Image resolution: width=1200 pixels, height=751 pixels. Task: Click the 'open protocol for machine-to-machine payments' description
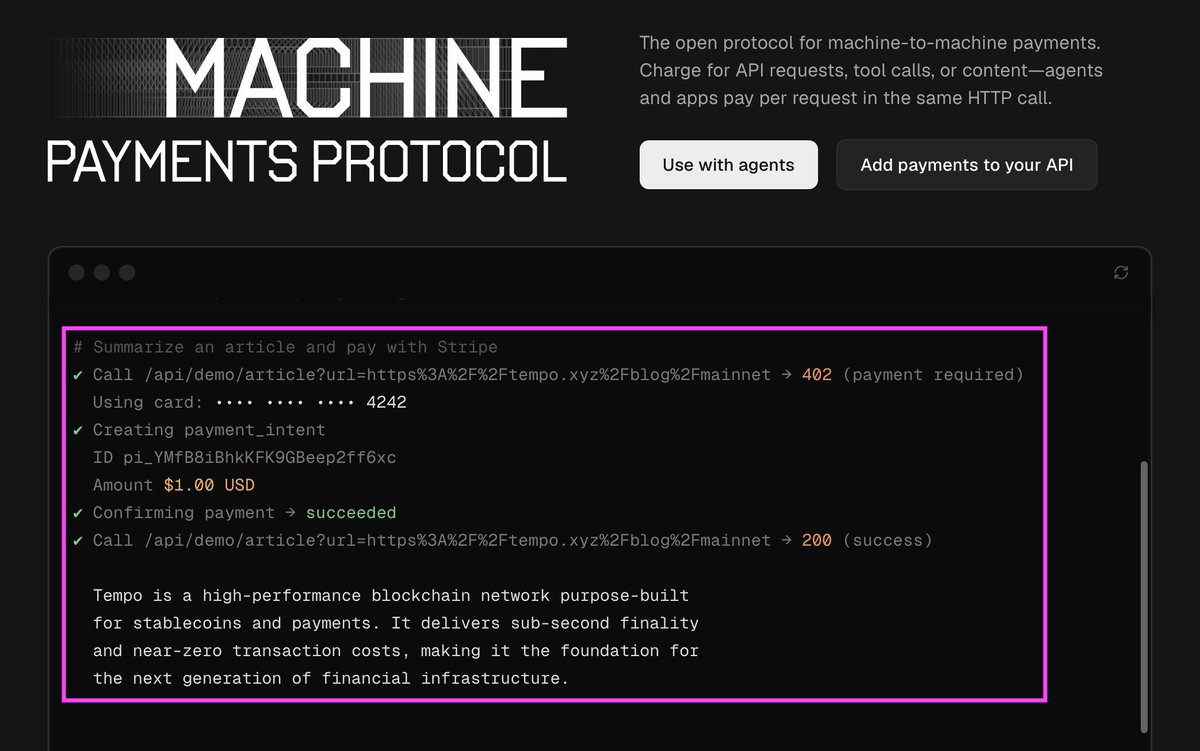click(x=870, y=71)
